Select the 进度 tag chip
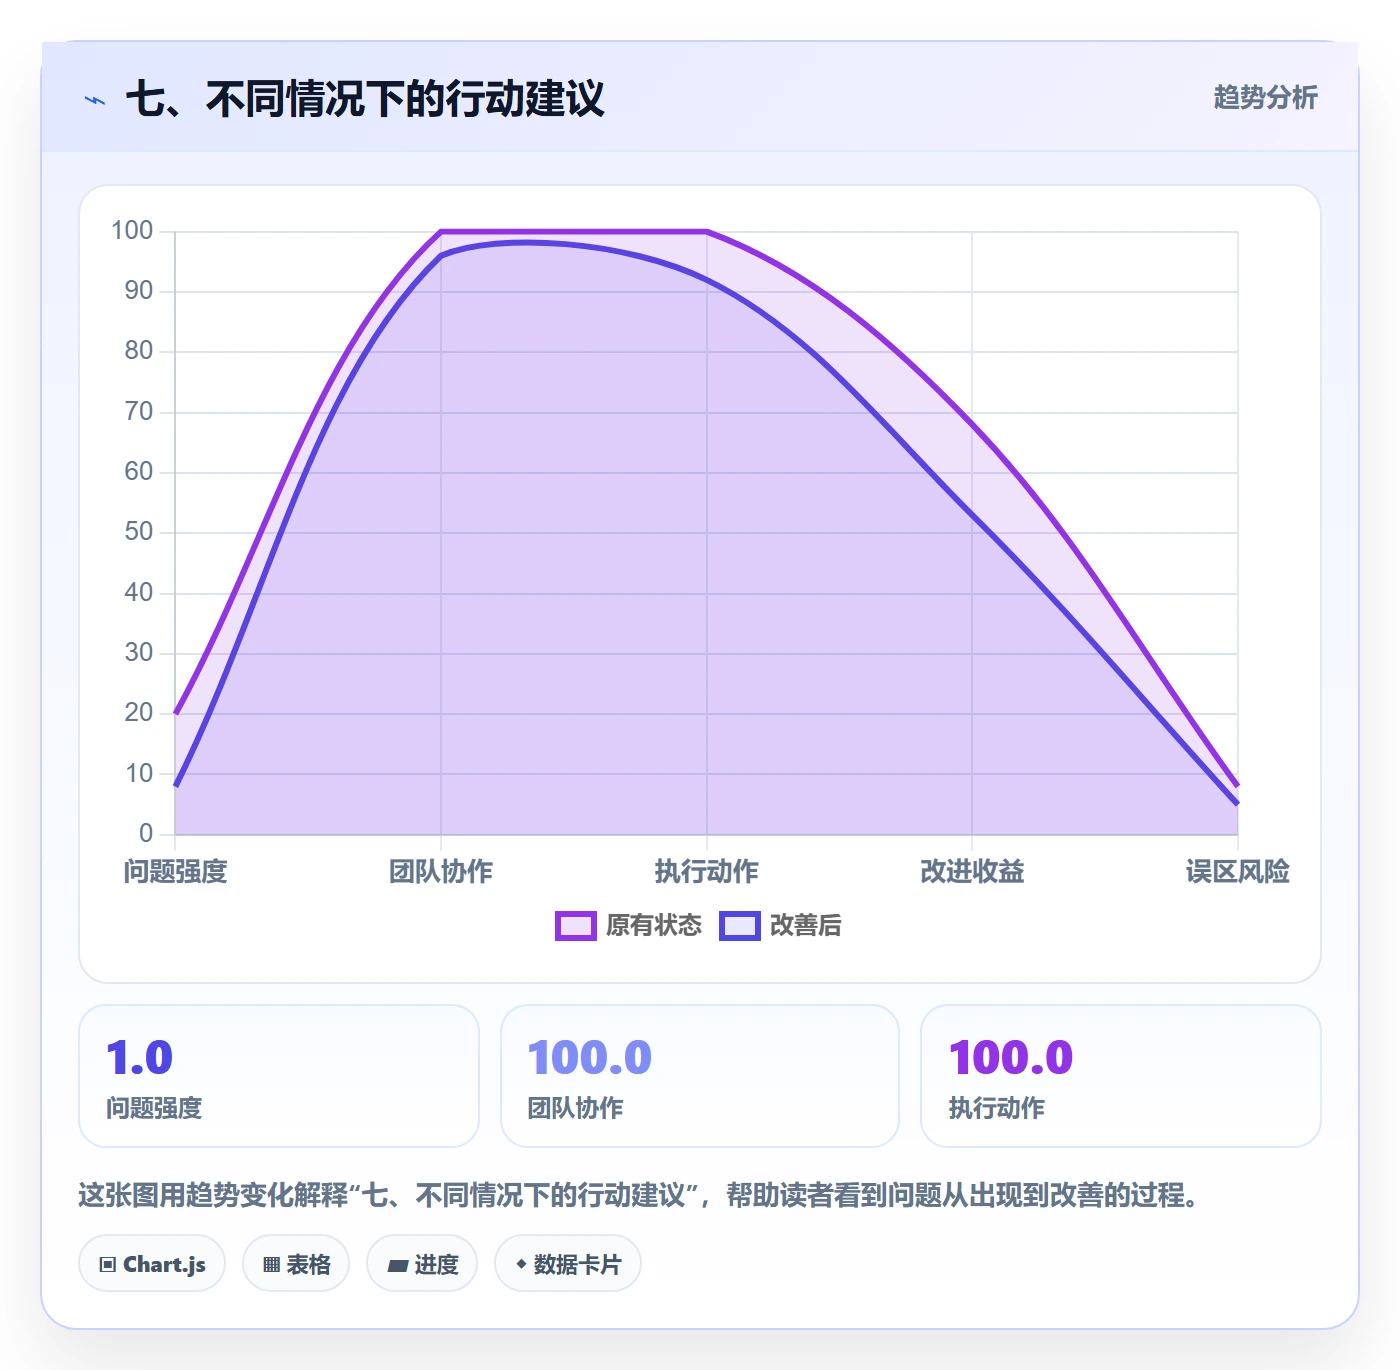The height and width of the screenshot is (1370, 1400). 422,1264
